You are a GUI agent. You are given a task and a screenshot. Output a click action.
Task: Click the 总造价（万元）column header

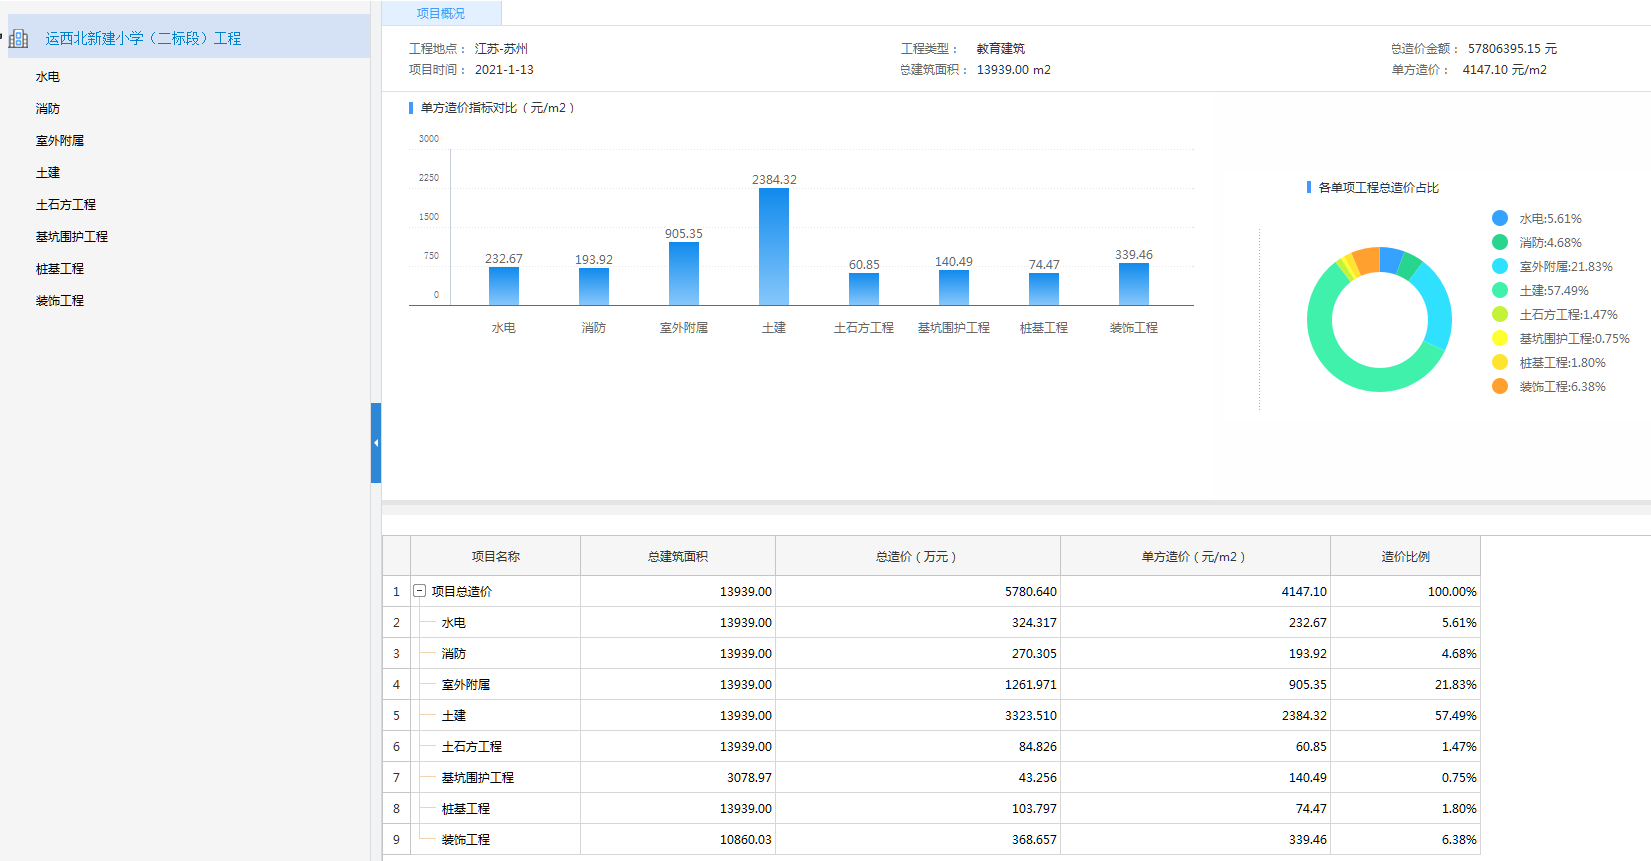[x=917, y=556]
